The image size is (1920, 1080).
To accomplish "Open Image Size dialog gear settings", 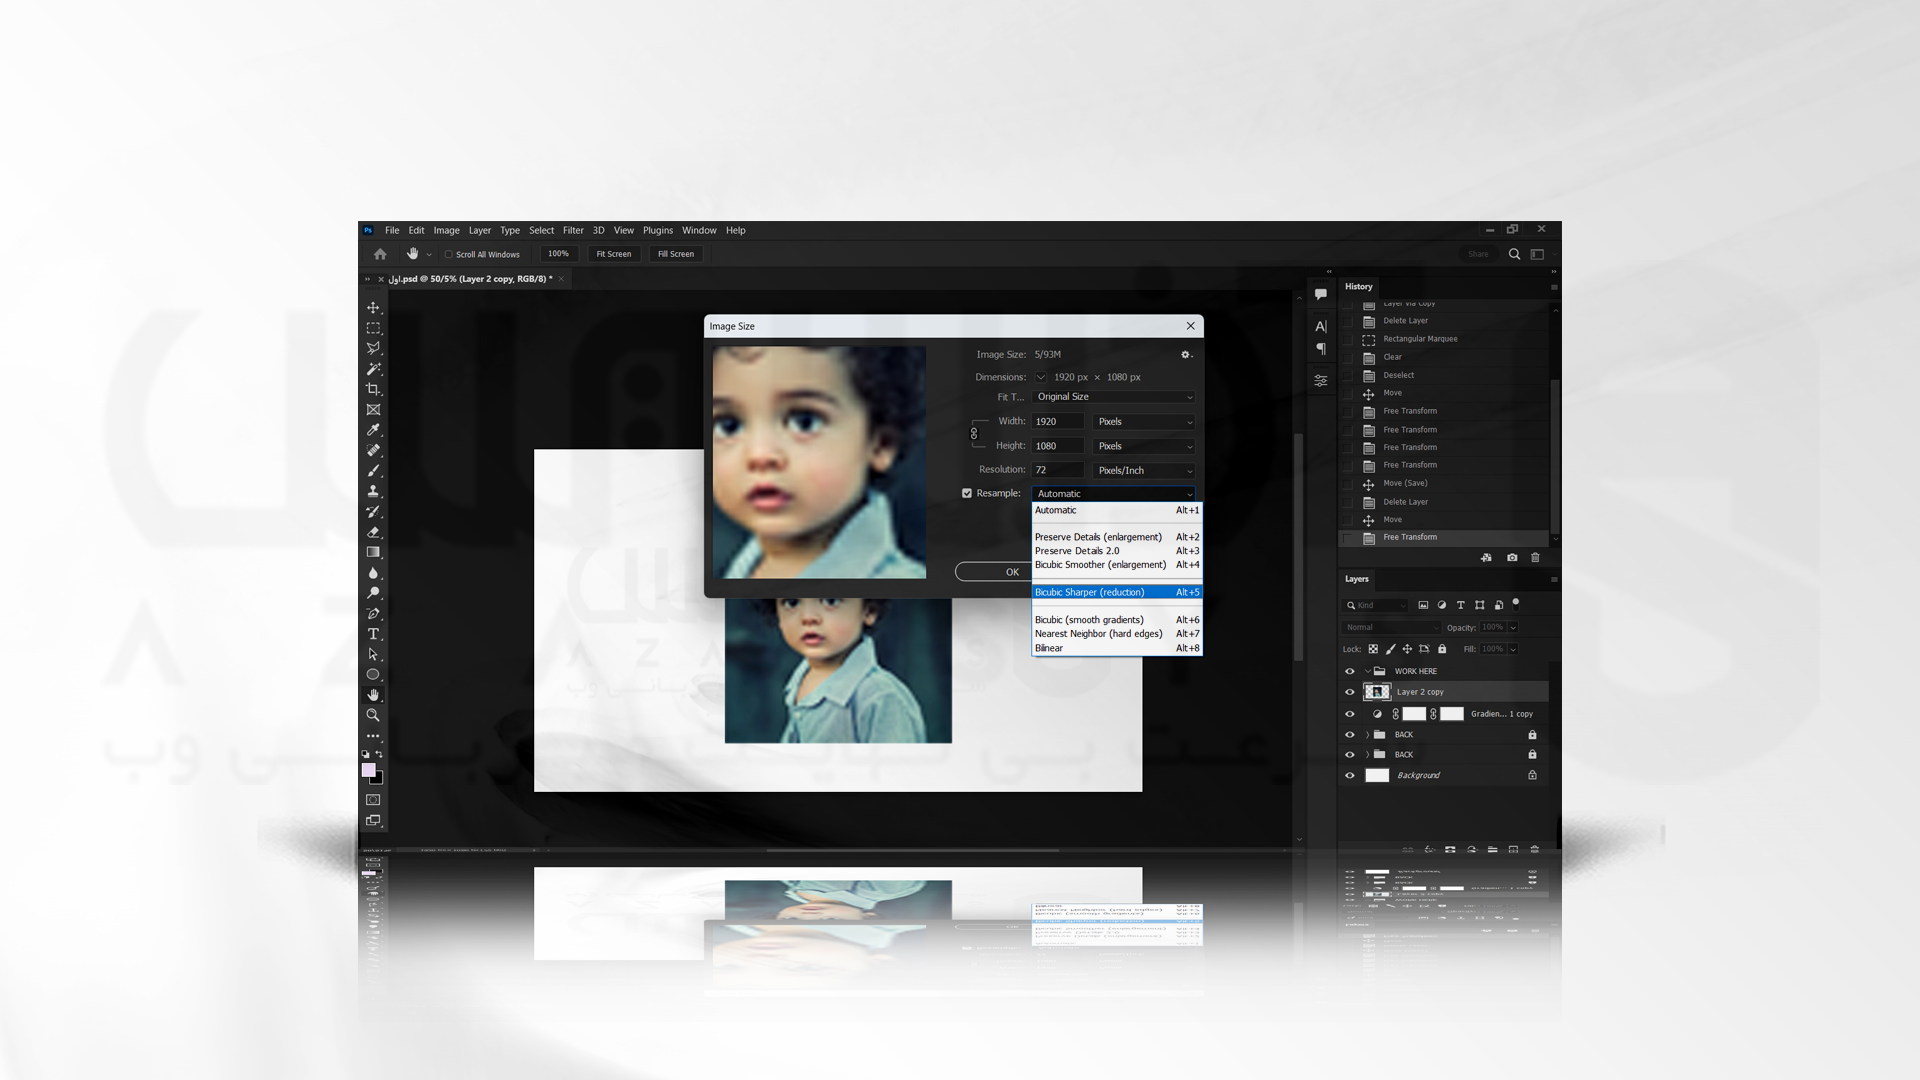I will pyautogui.click(x=1186, y=355).
